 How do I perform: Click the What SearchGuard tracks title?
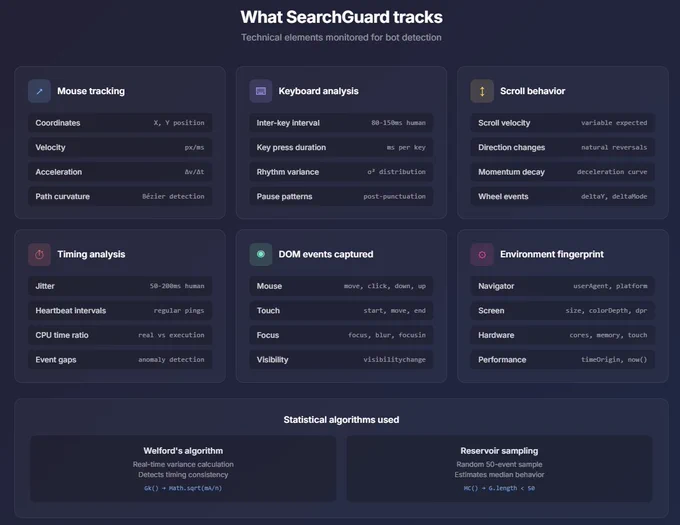(341, 17)
